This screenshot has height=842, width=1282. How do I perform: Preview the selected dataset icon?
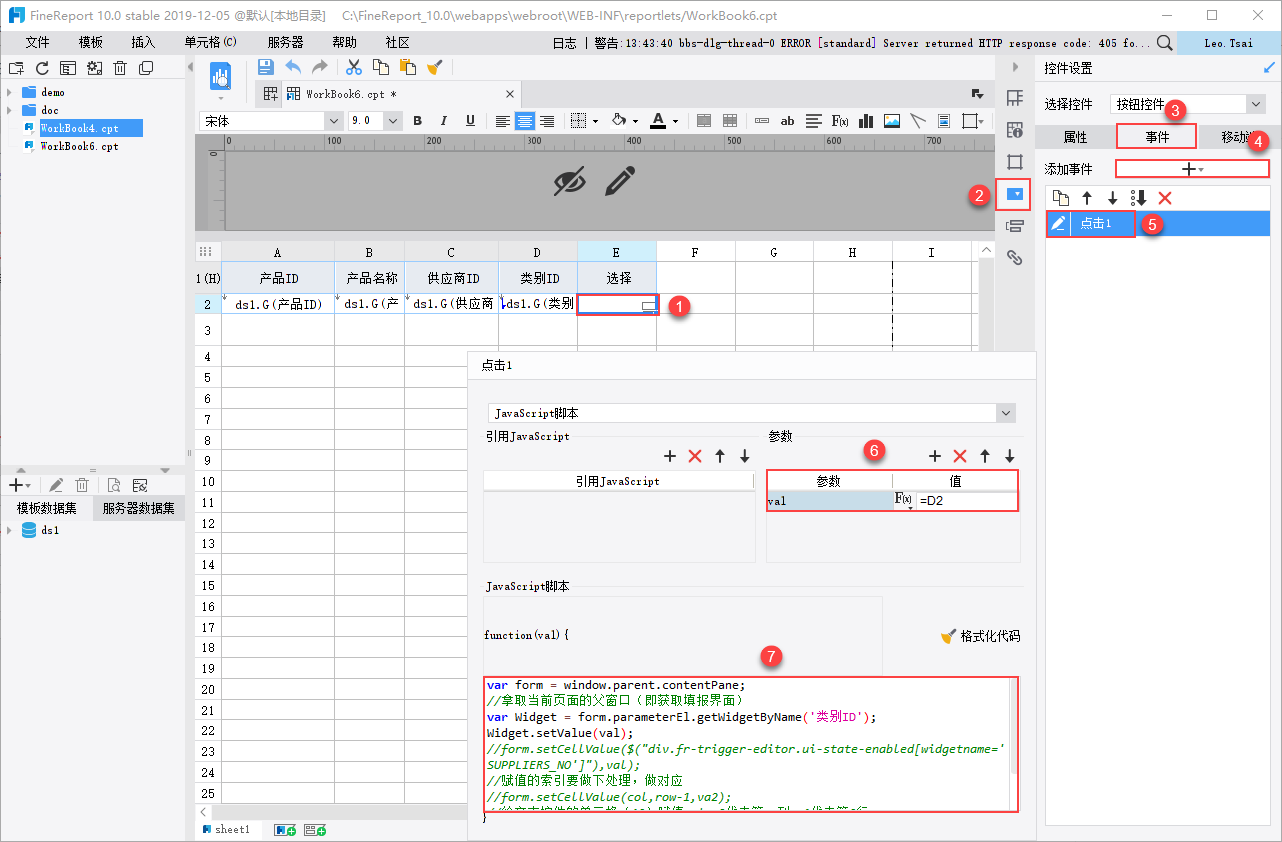tap(114, 485)
